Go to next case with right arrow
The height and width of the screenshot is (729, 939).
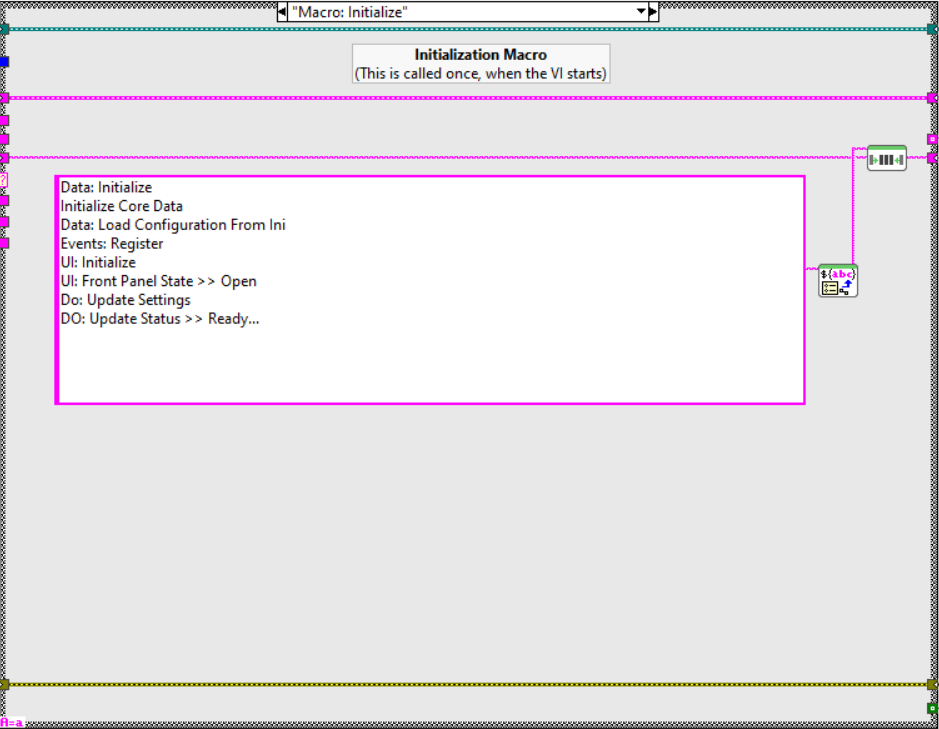tap(654, 11)
